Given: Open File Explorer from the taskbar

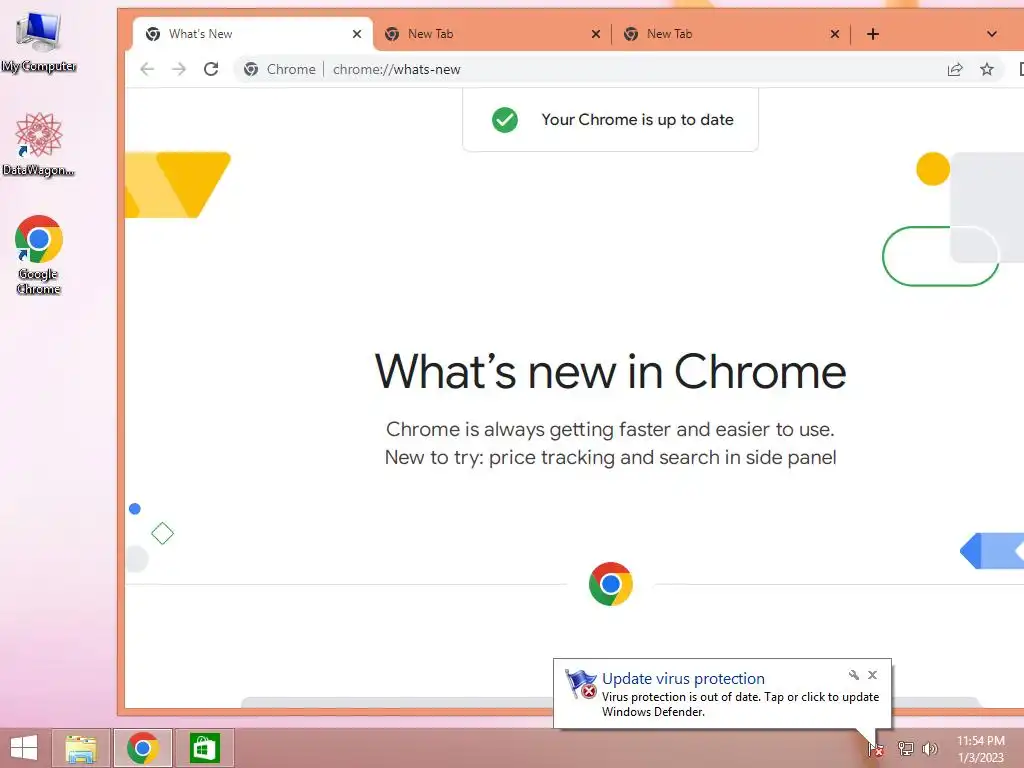Looking at the screenshot, I should tap(81, 748).
